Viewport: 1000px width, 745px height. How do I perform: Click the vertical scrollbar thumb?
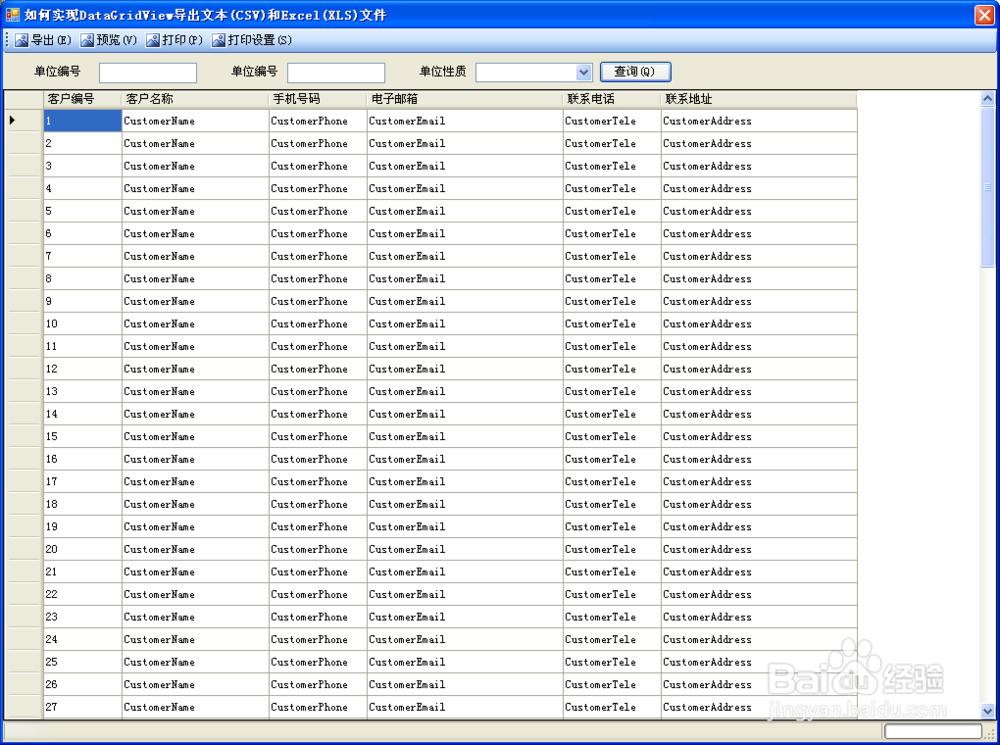(987, 187)
